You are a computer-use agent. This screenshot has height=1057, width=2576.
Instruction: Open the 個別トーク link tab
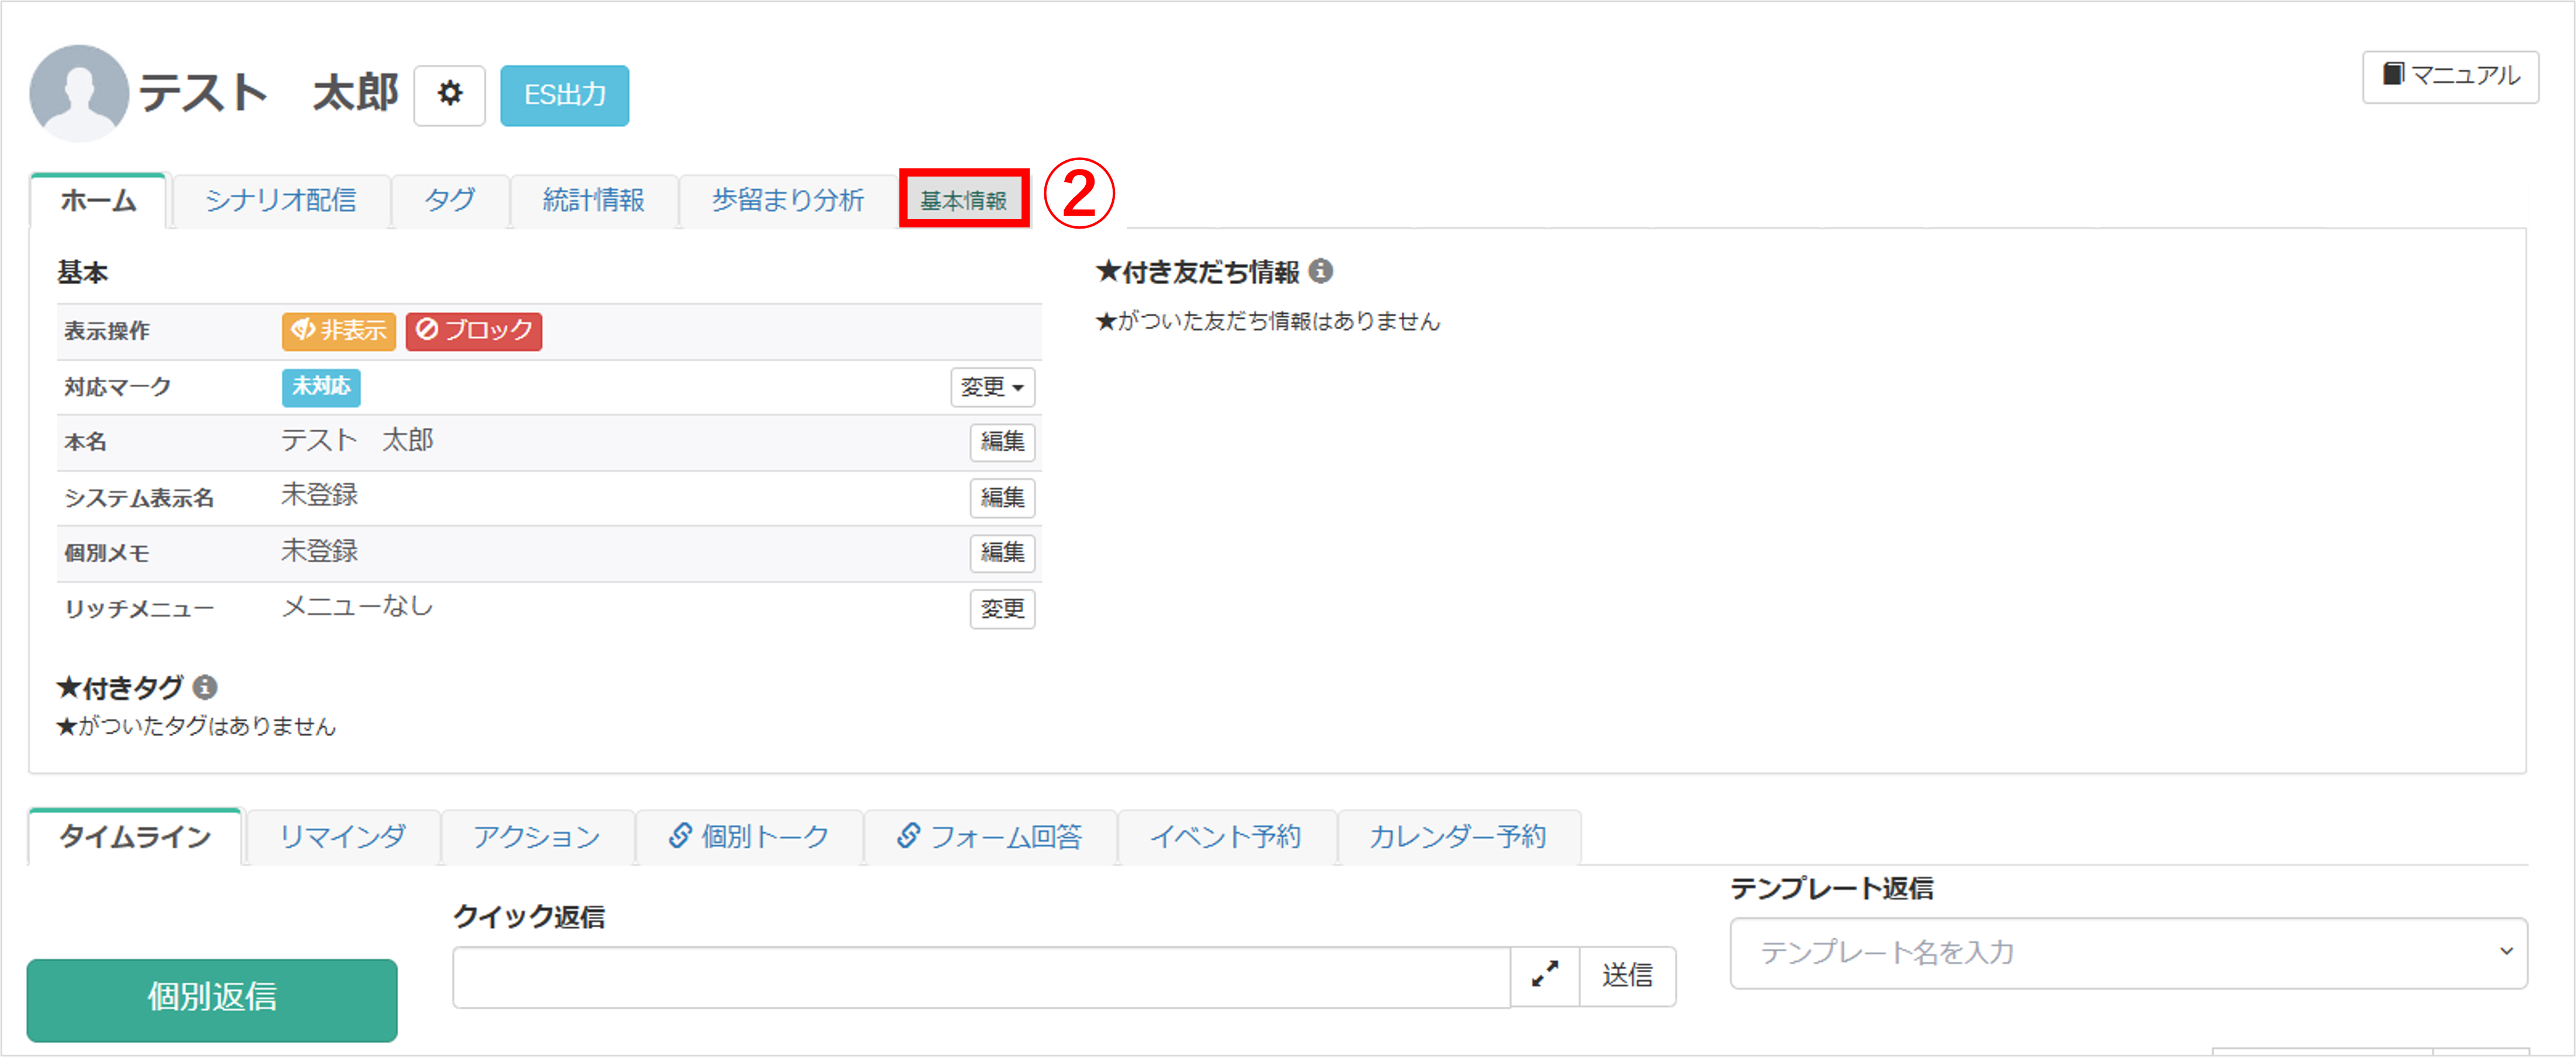click(x=749, y=836)
